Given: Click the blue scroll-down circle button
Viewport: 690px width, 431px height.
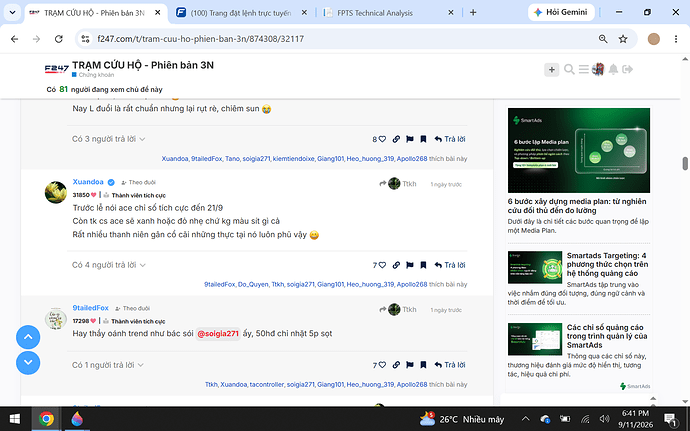Looking at the screenshot, I should pyautogui.click(x=28, y=362).
